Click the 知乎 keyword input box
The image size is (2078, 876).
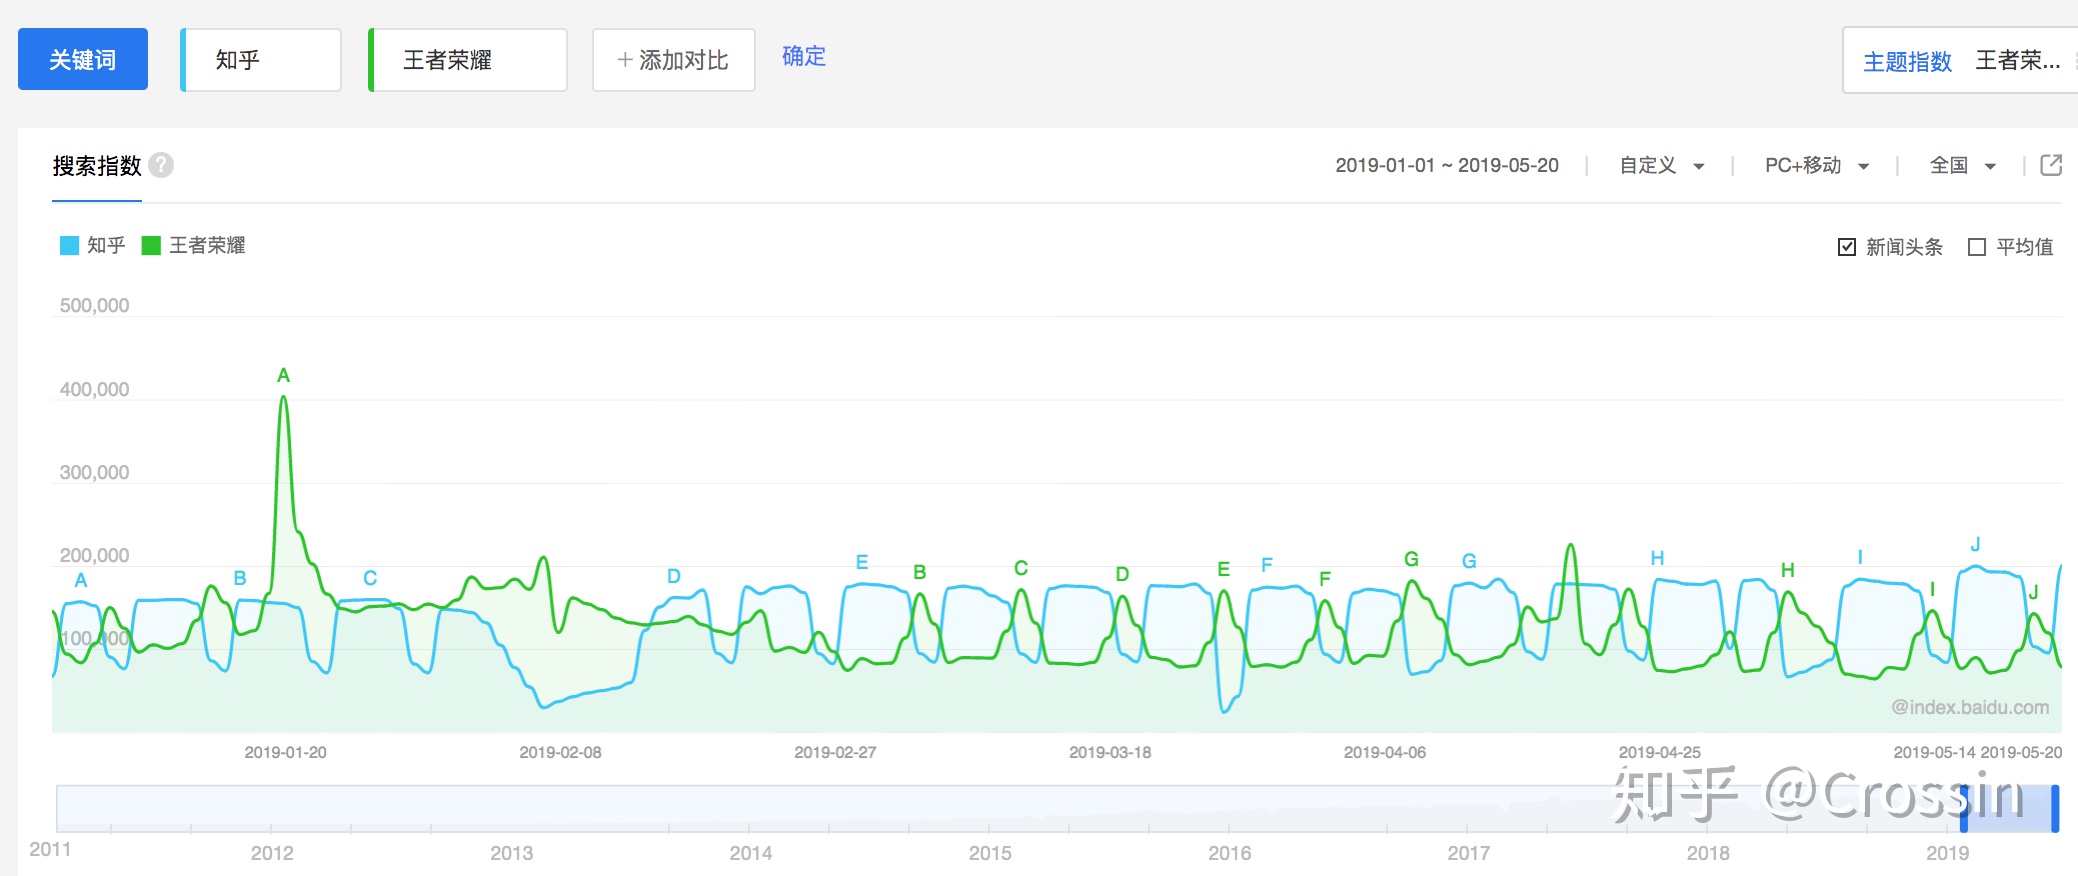[x=262, y=60]
